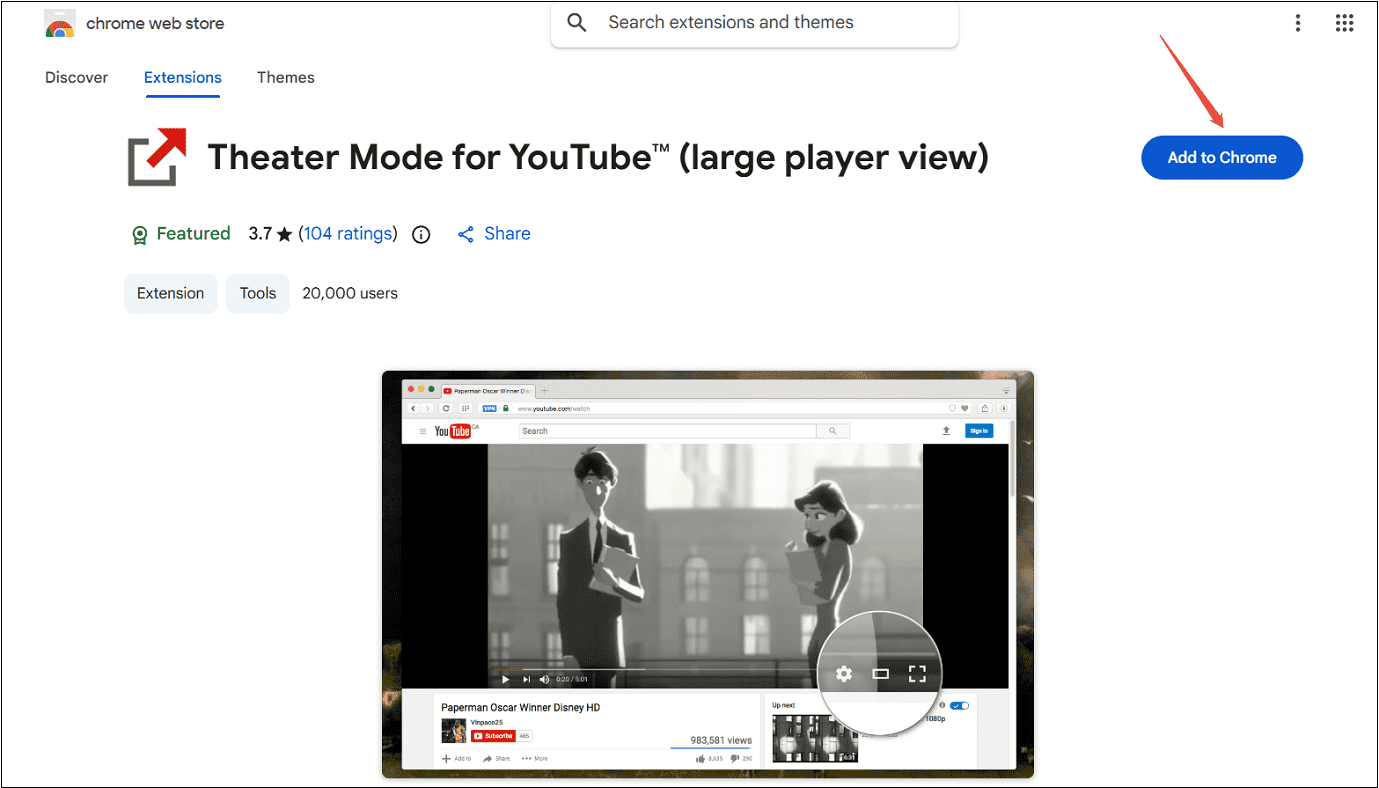This screenshot has width=1379, height=788.
Task: Open the Google Apps launcher grid
Action: (x=1344, y=22)
